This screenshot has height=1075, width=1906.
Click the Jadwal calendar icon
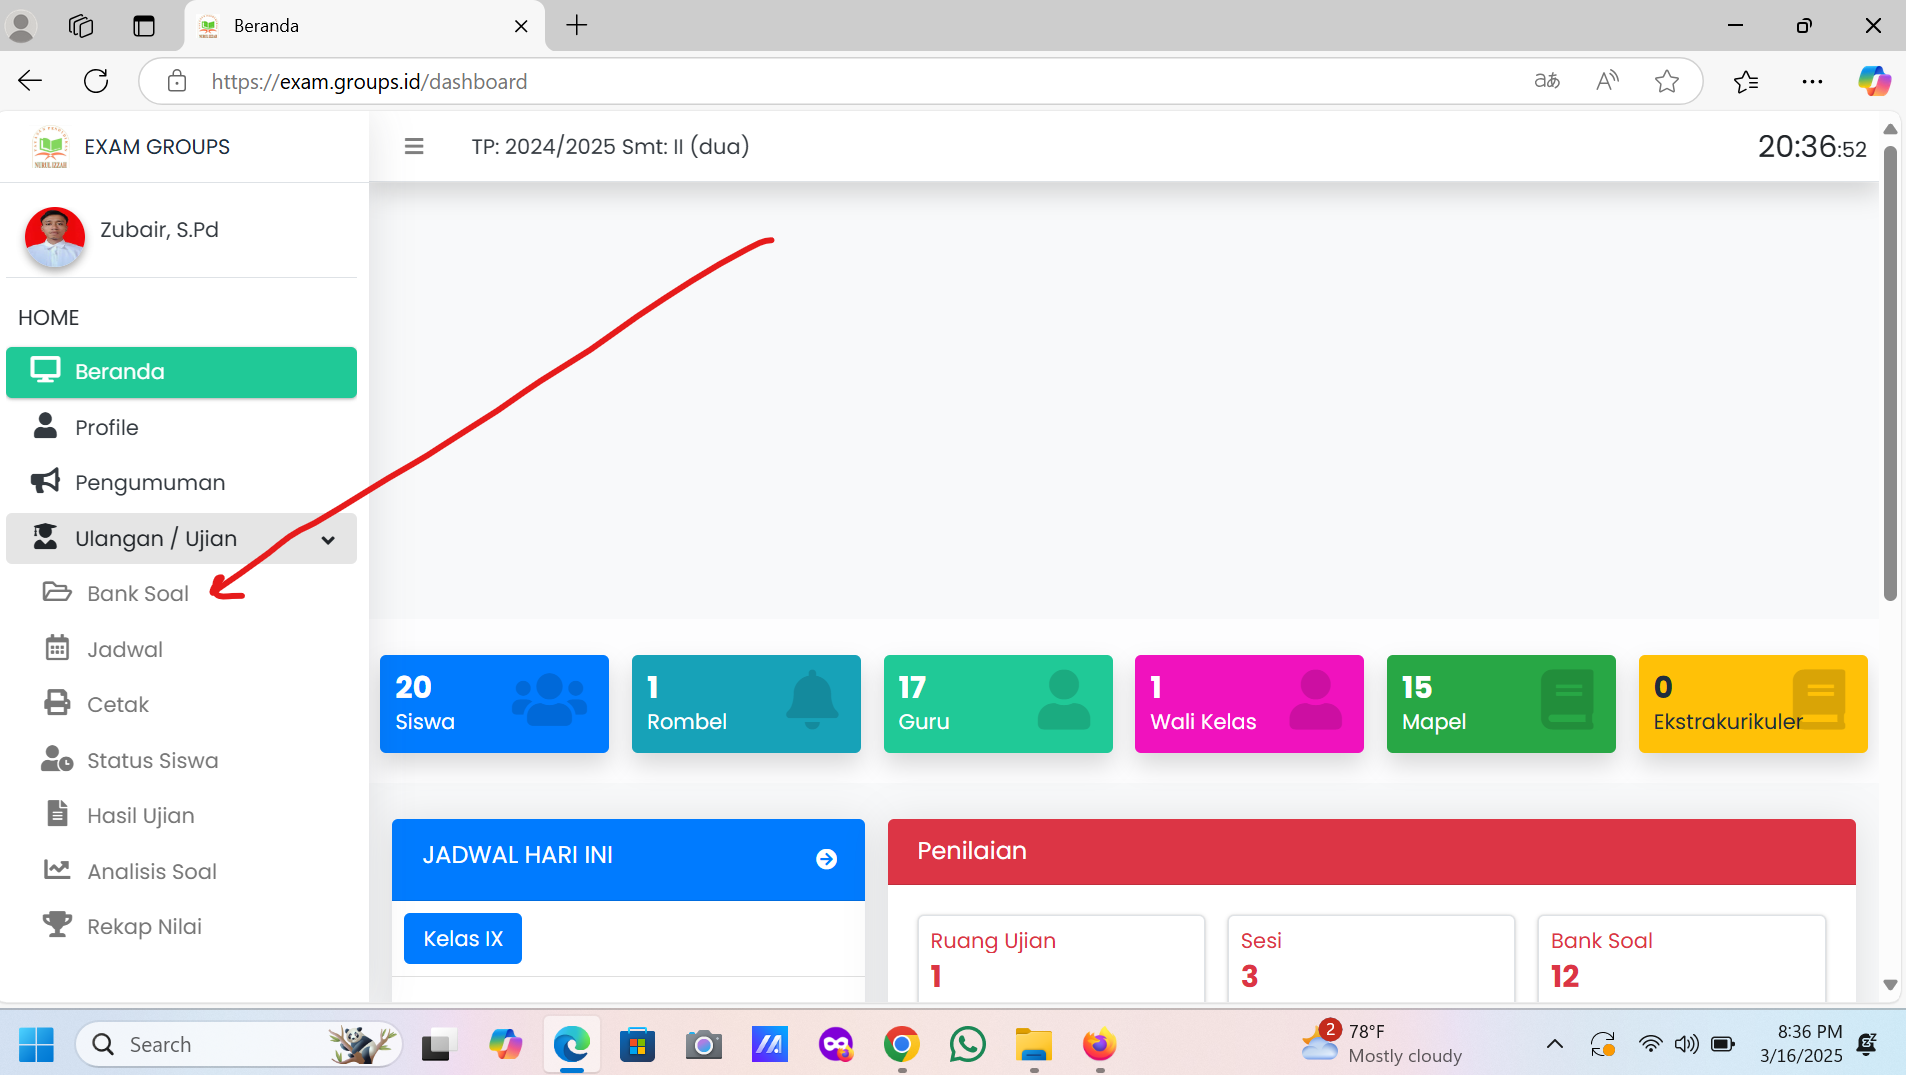57,649
